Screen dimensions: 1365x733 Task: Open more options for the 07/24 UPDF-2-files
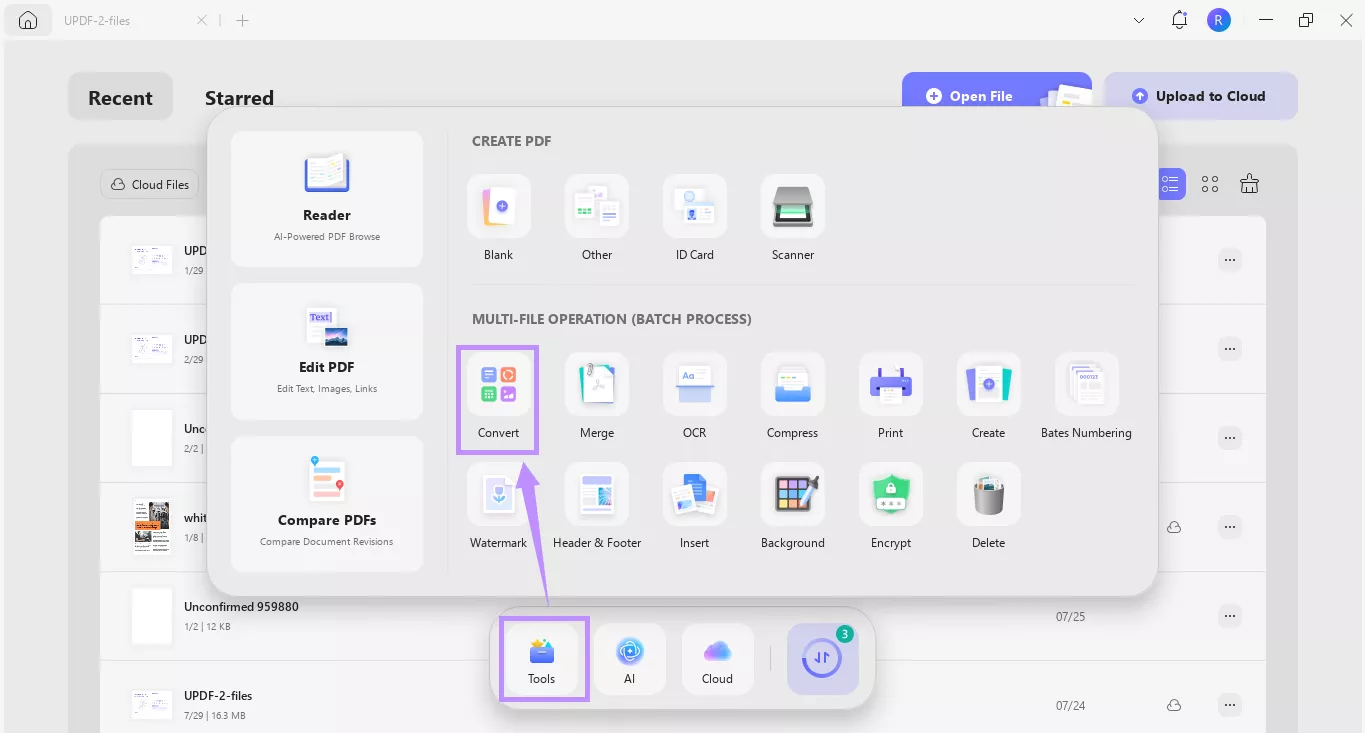(x=1230, y=705)
